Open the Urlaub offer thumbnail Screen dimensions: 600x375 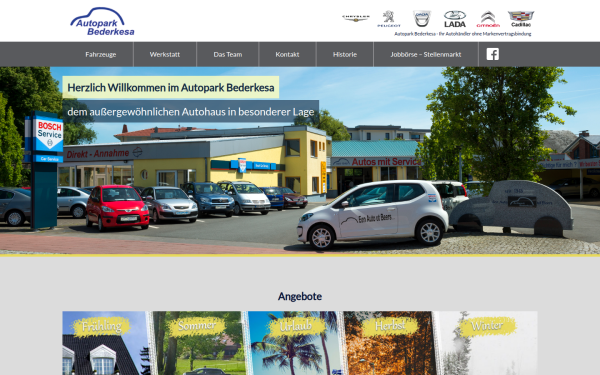click(x=294, y=343)
